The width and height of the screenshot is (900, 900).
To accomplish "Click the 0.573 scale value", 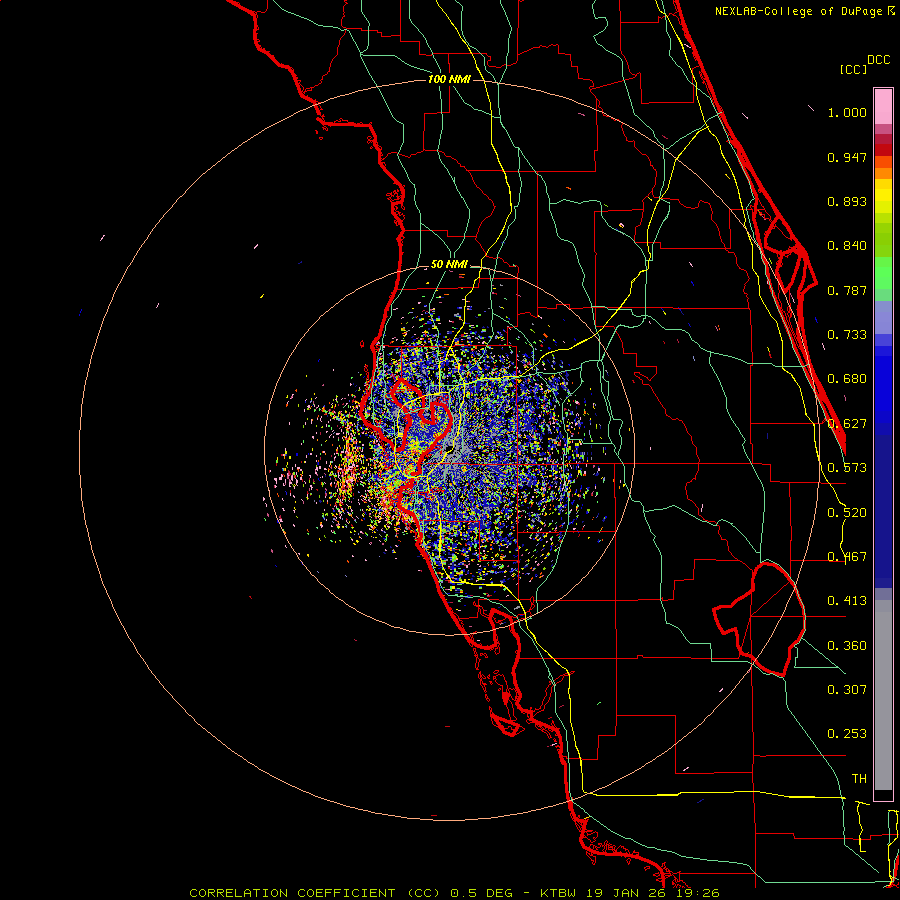I will tap(847, 468).
